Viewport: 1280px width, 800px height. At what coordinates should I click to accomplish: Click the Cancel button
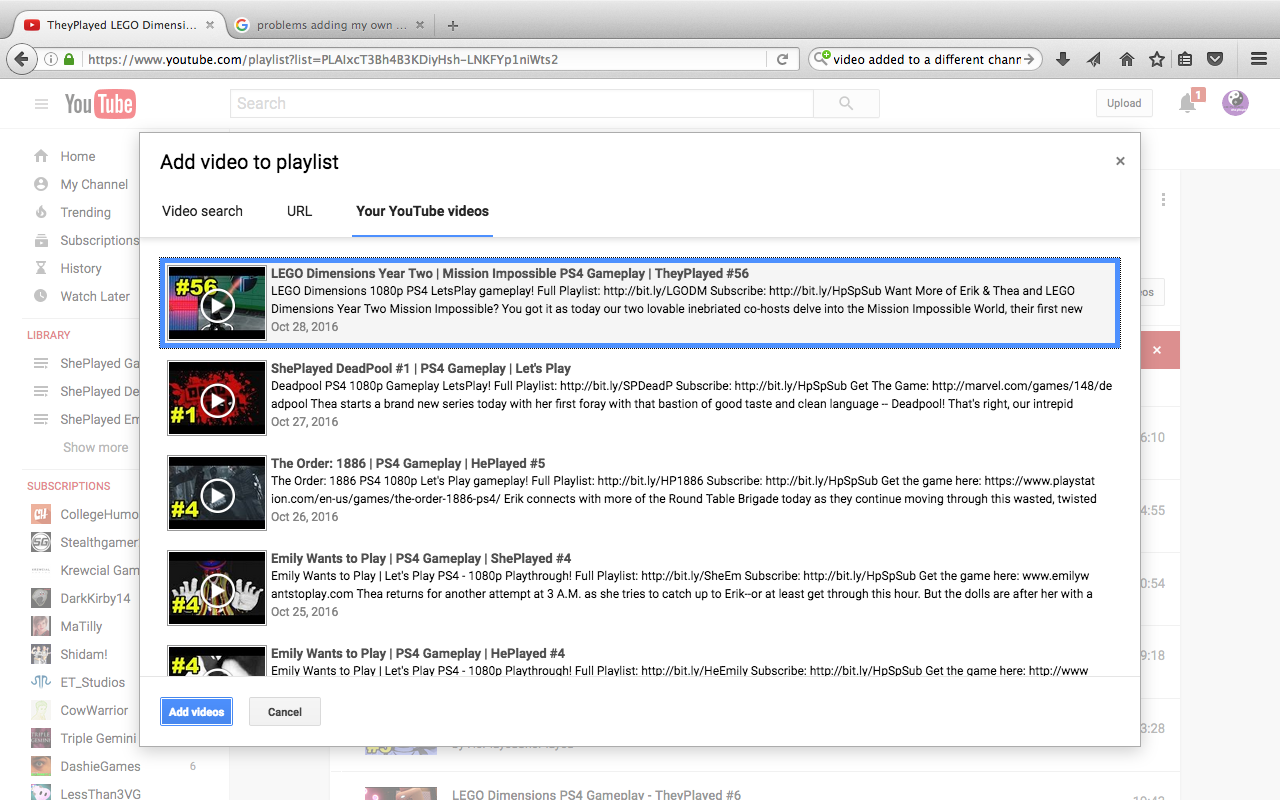coord(285,712)
